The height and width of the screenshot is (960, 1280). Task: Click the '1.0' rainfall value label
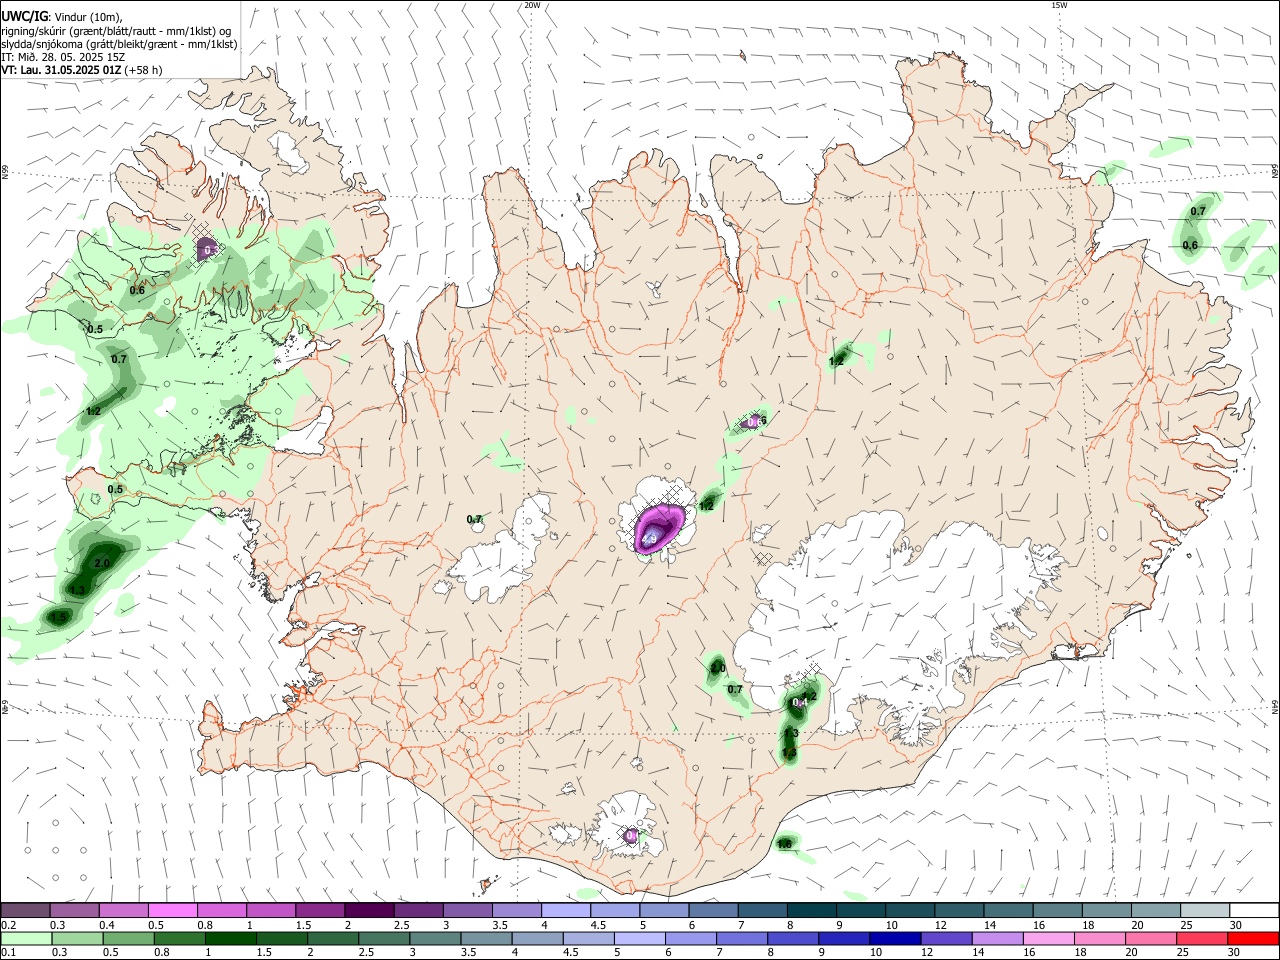coord(717,668)
